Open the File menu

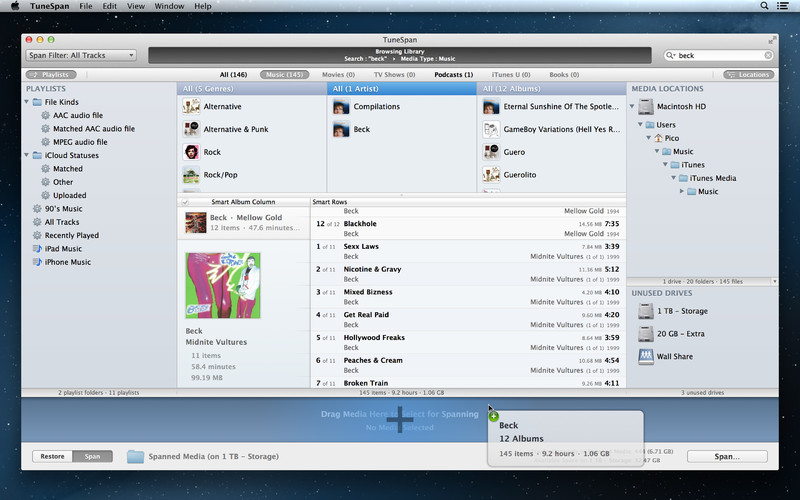pos(86,6)
